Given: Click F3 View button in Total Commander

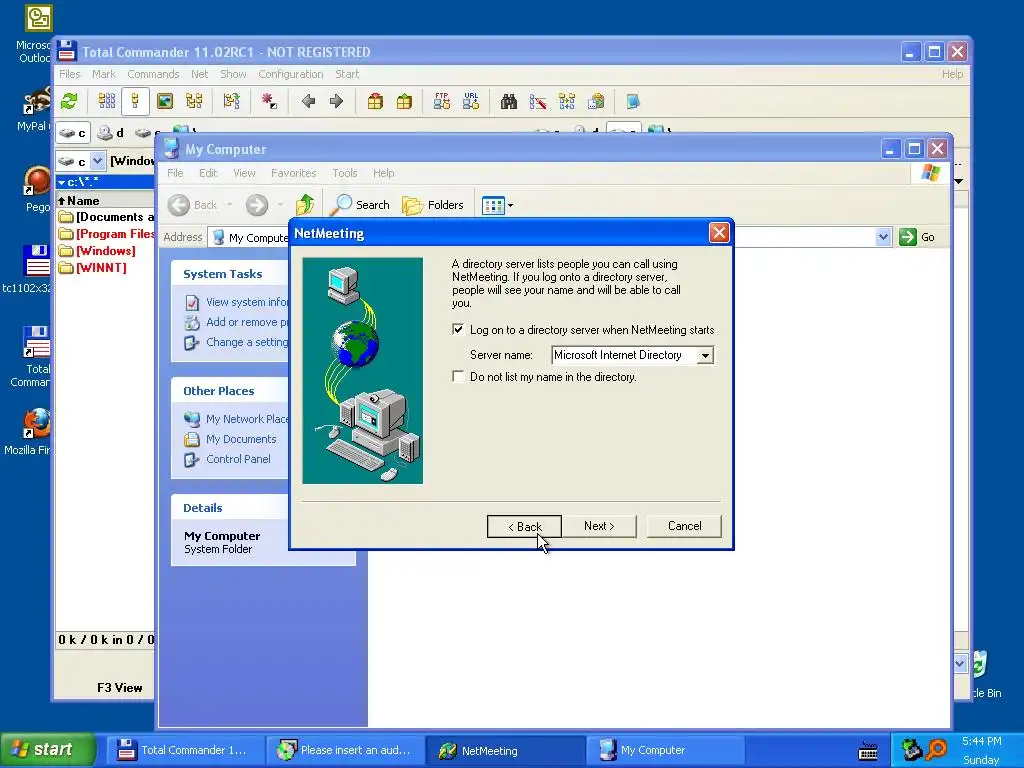Looking at the screenshot, I should point(120,688).
